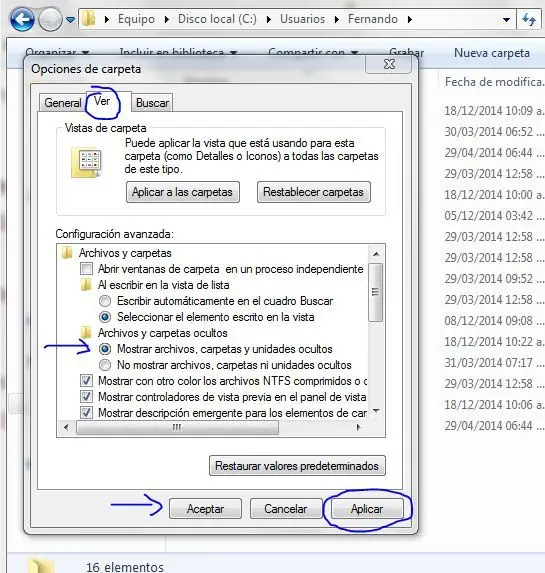Expand the address bar history dropdown arrow
Image resolution: width=545 pixels, height=573 pixels.
(506, 20)
